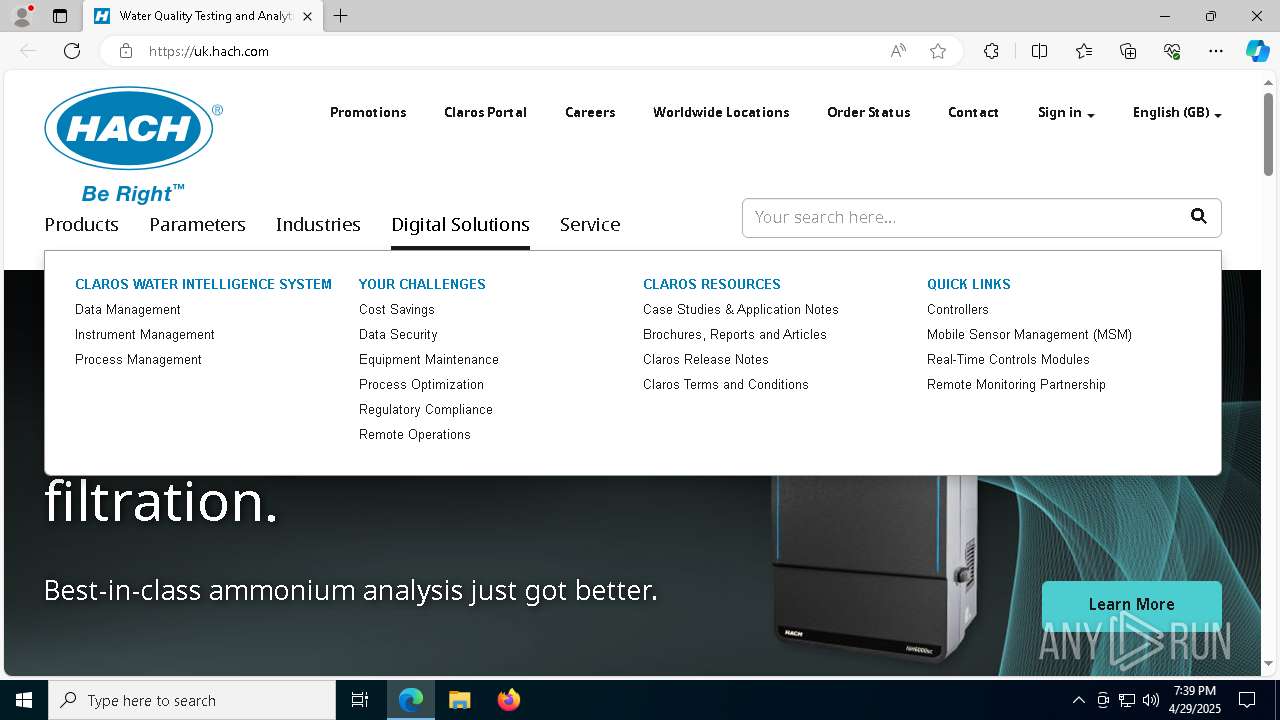Open the Service menu
This screenshot has width=1280, height=720.
coord(590,225)
